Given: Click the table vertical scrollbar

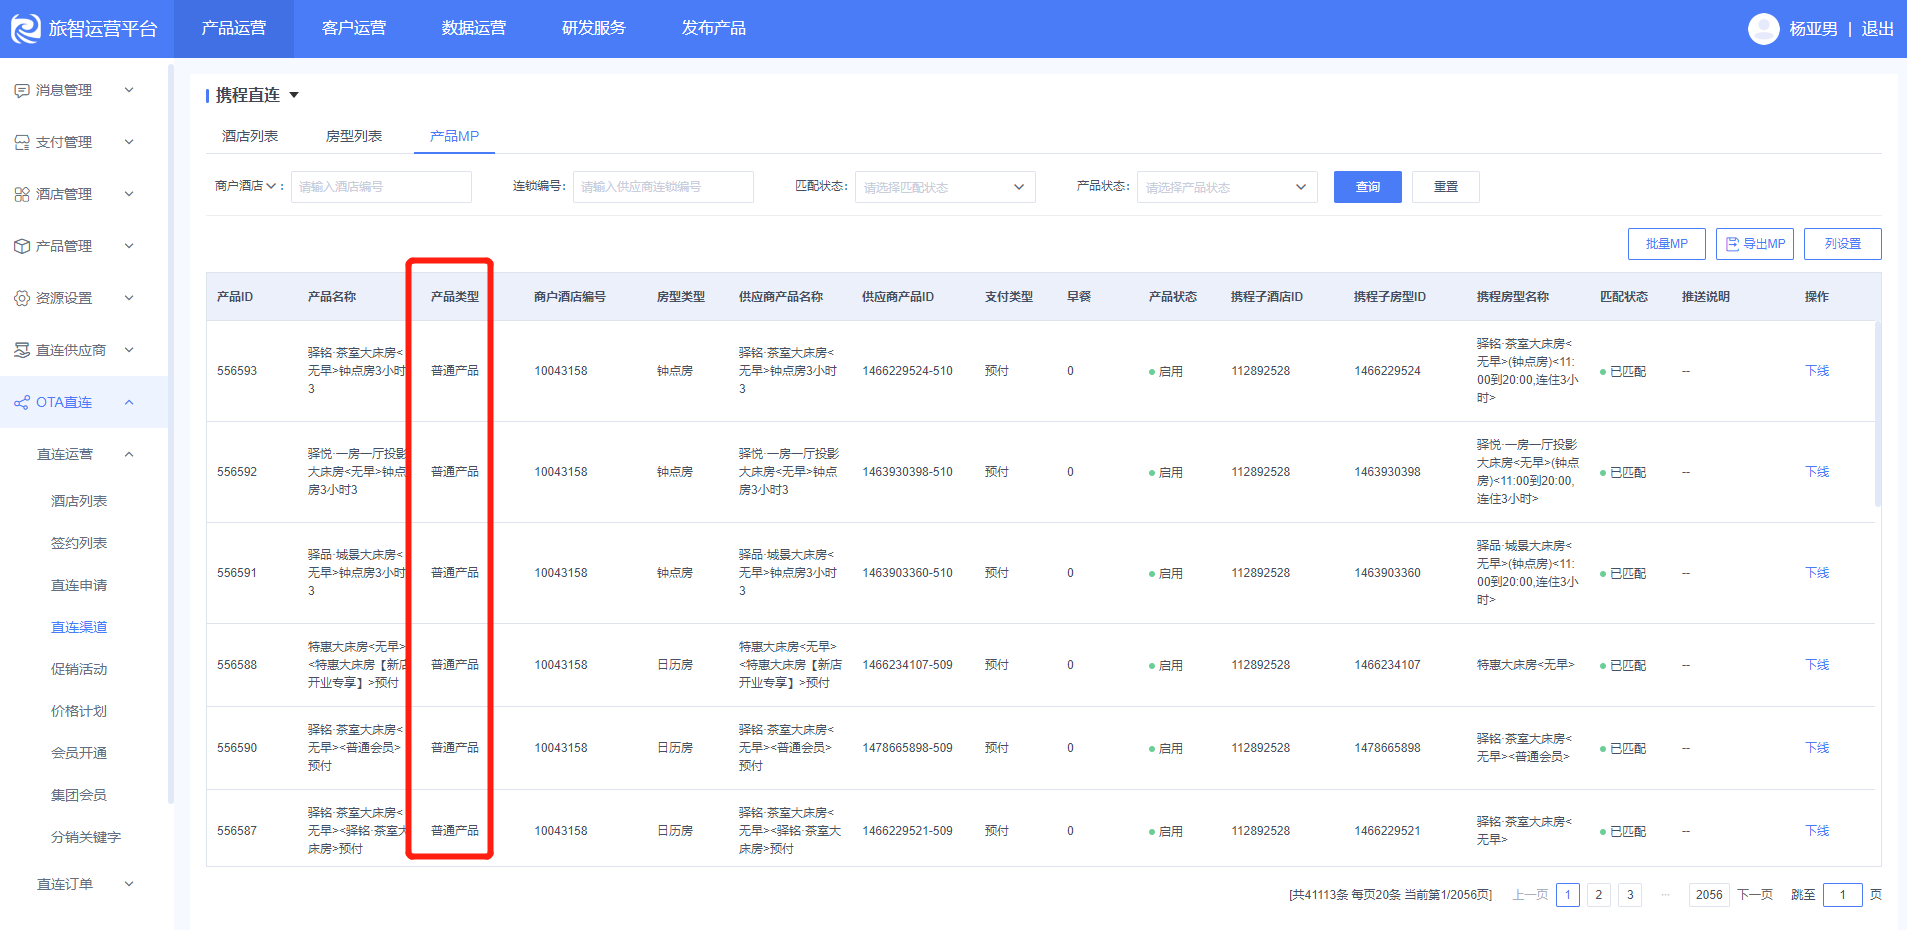Looking at the screenshot, I should tap(1878, 413).
